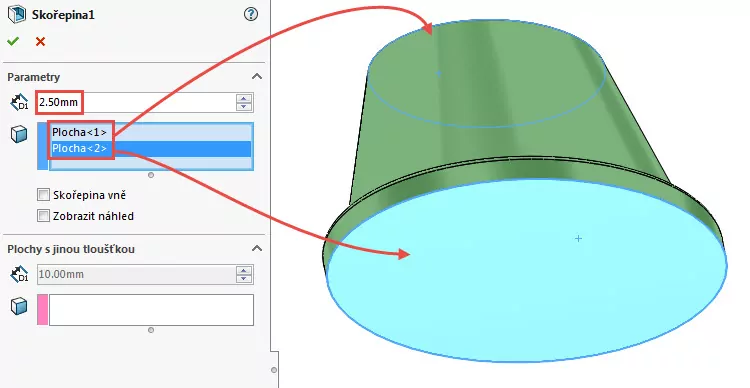
Task: Collapse the Parametry section
Action: (257, 77)
